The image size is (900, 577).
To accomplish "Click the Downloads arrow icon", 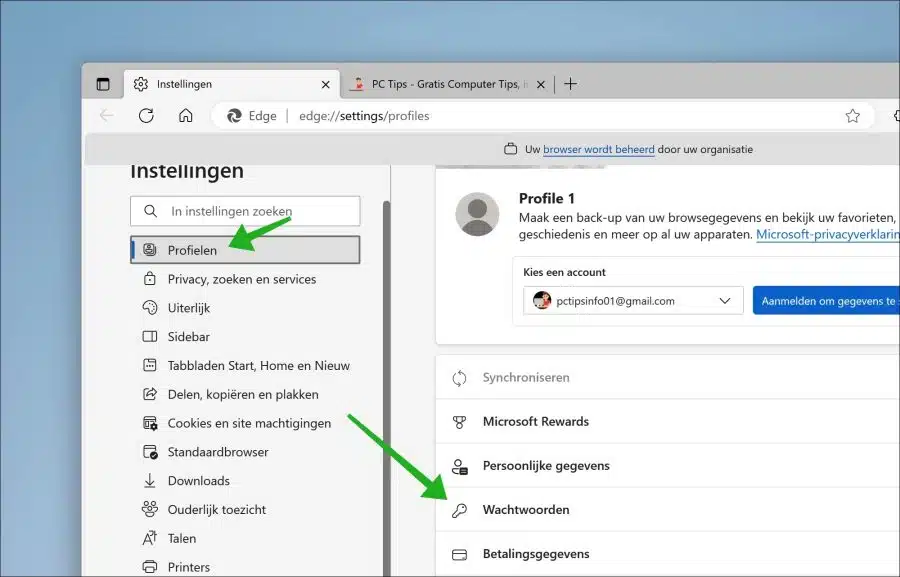I will tap(150, 481).
